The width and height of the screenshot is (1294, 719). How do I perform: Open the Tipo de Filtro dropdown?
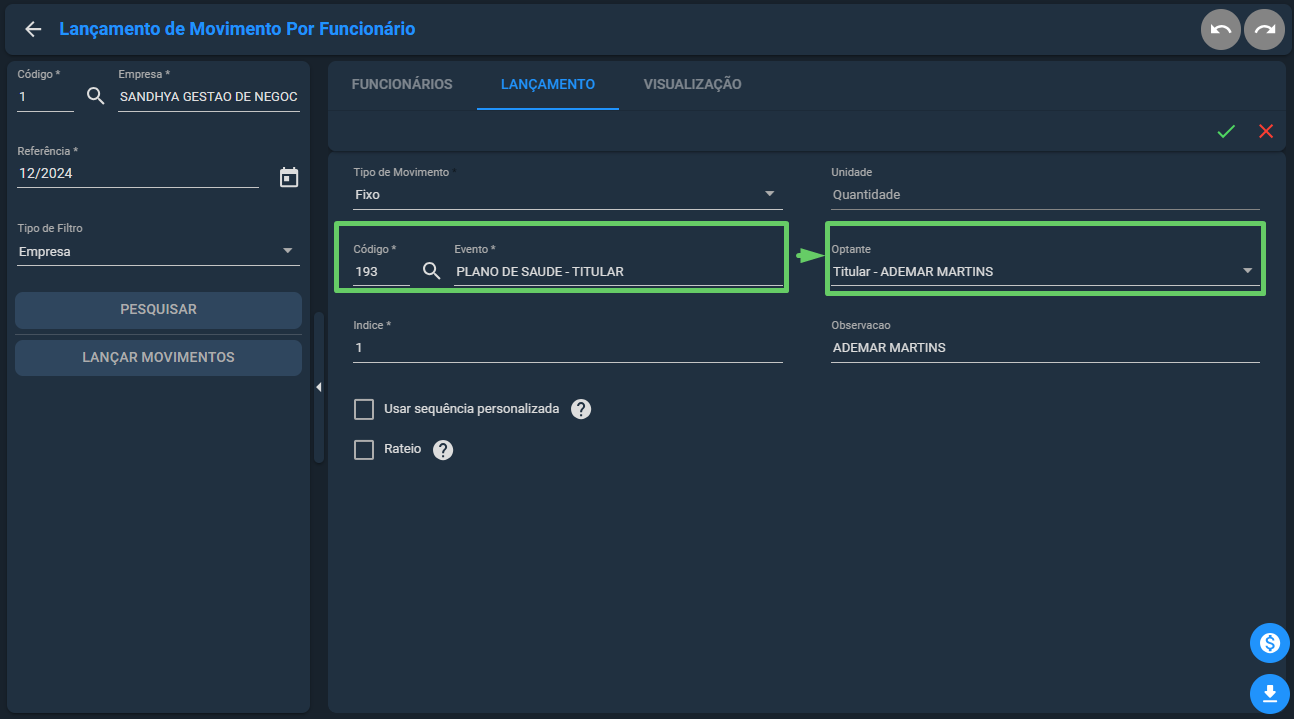pos(158,252)
